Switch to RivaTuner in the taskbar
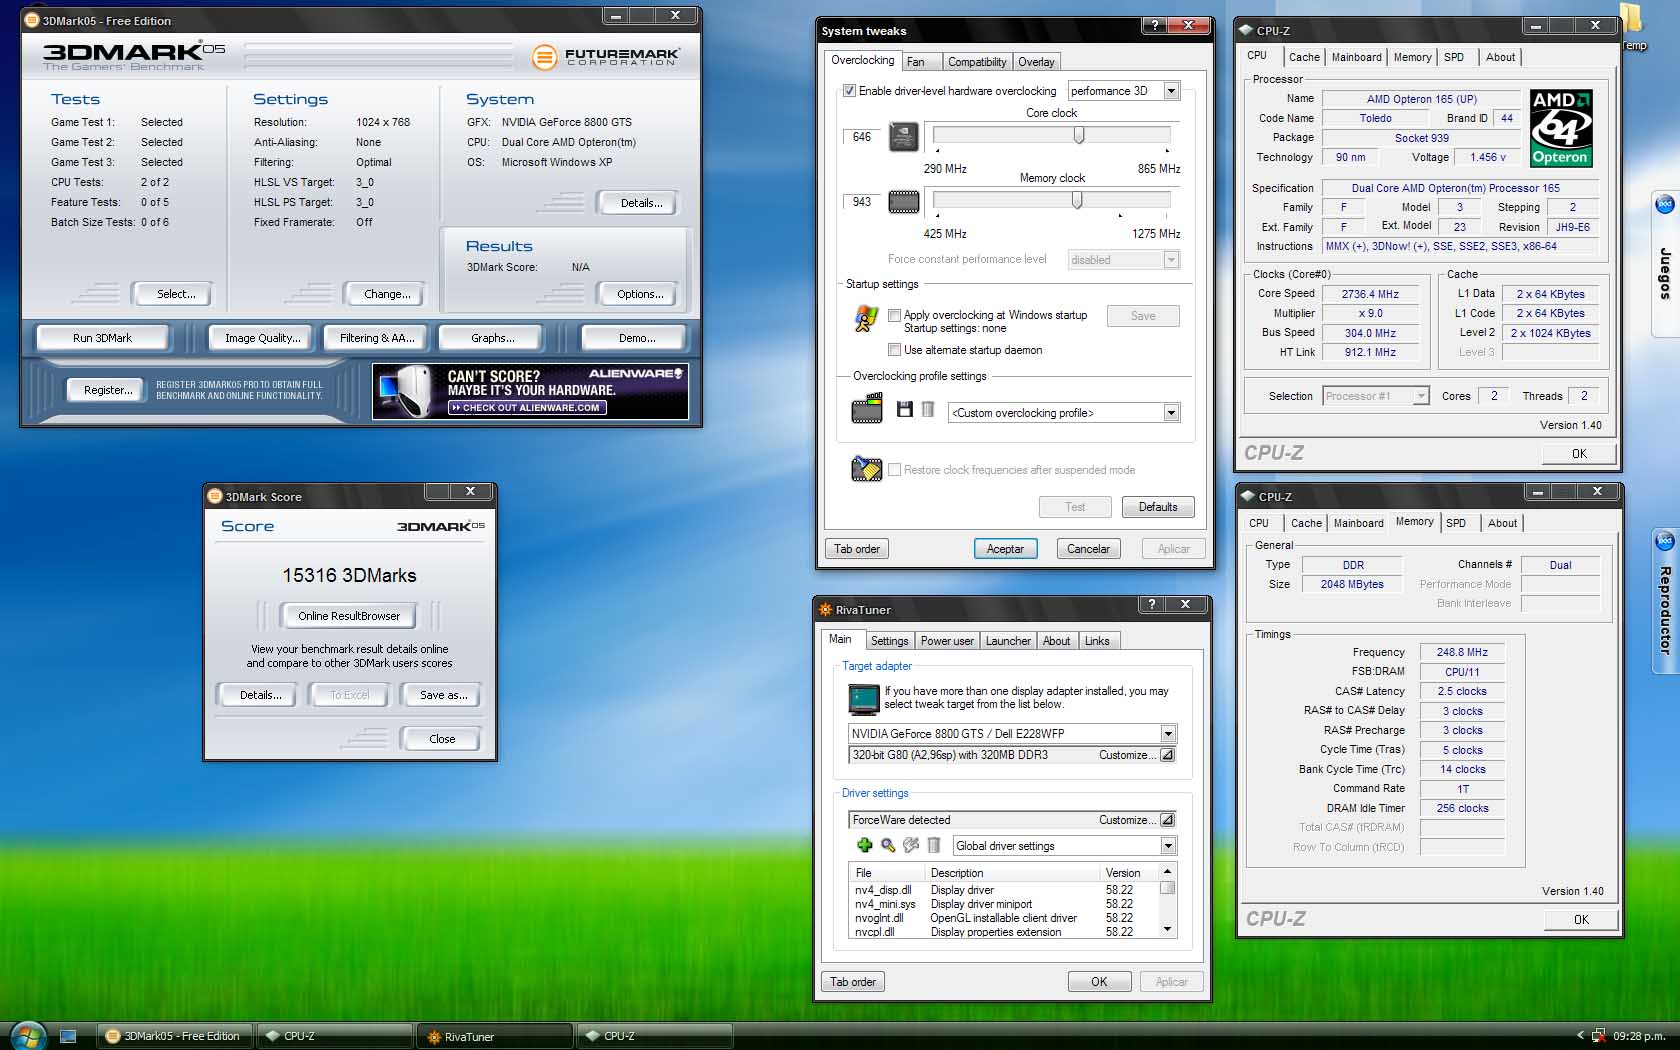1680x1050 pixels. point(496,1036)
